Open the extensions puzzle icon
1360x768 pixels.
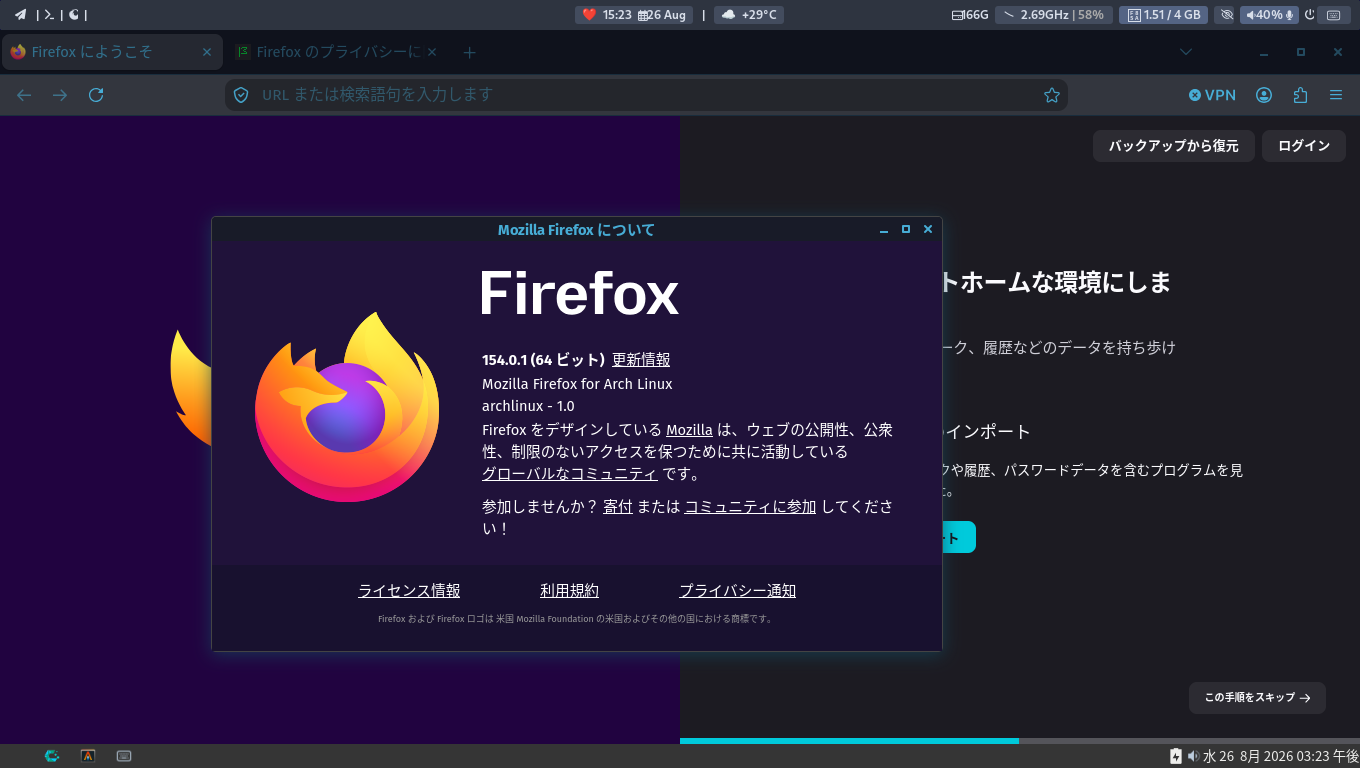(x=1300, y=95)
